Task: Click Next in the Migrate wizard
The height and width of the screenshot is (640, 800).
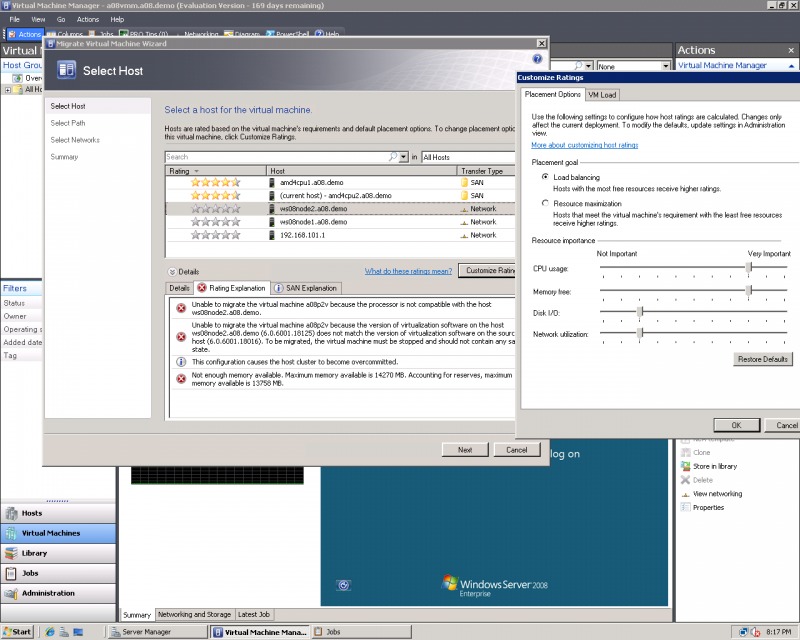Action: pyautogui.click(x=465, y=450)
